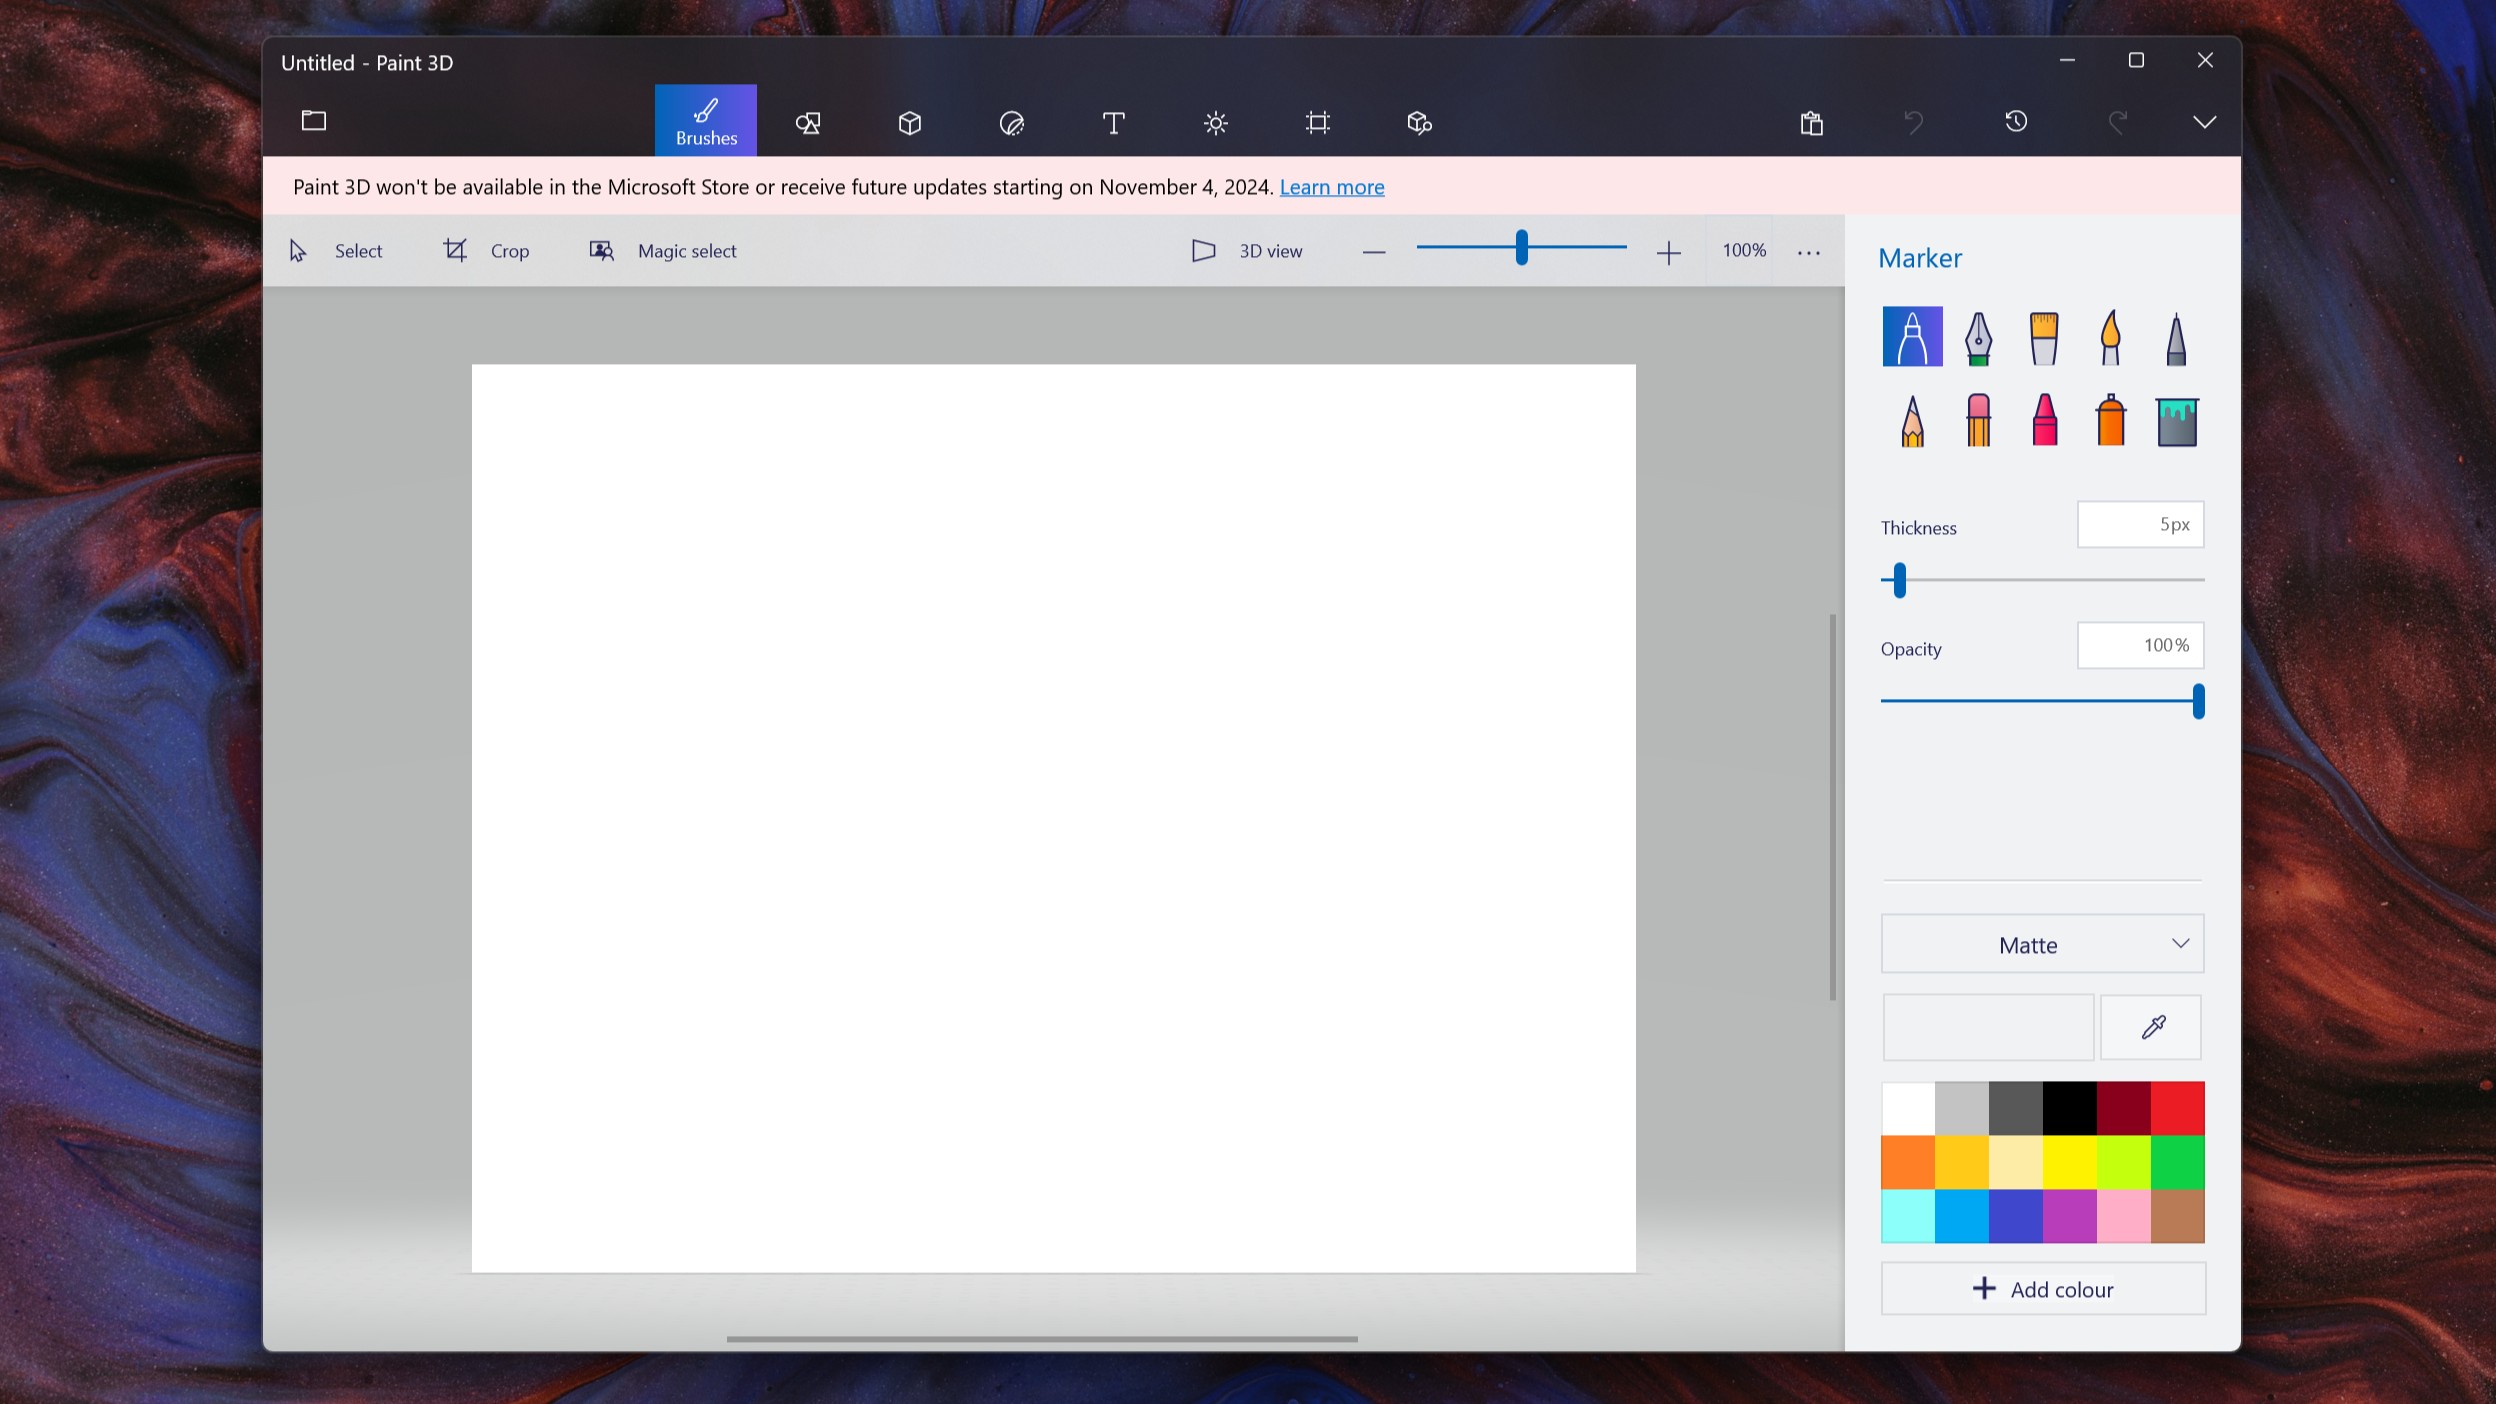Select the 3D shapes tool
The width and height of the screenshot is (2496, 1404).
click(x=909, y=120)
